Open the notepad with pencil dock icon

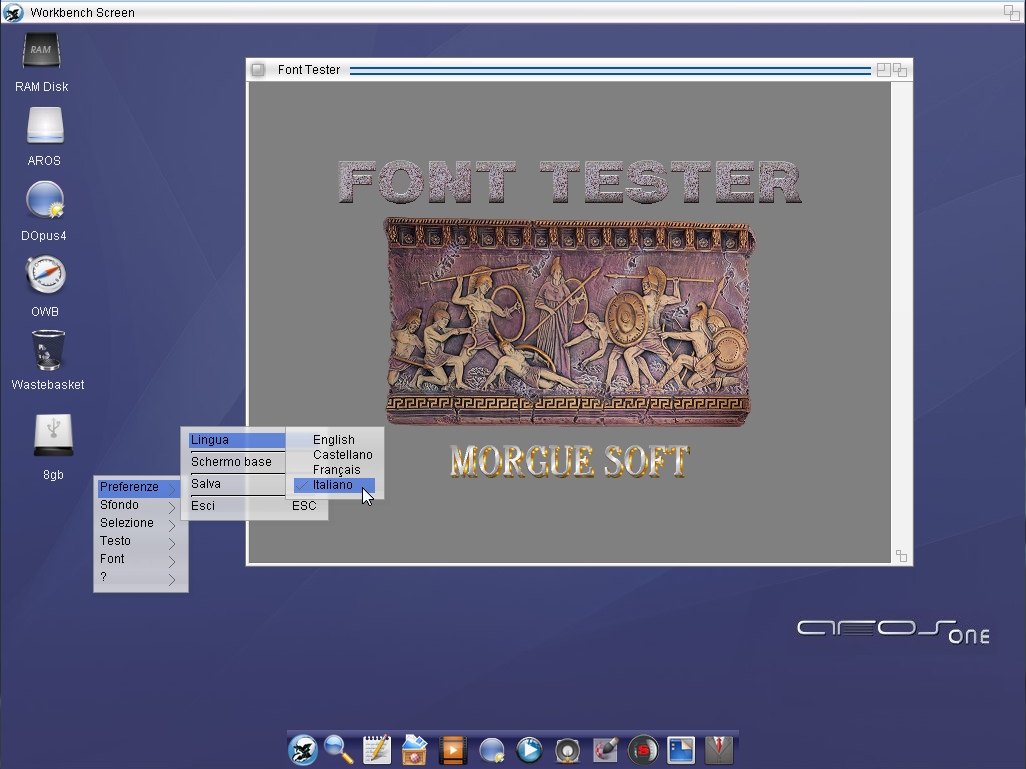377,749
